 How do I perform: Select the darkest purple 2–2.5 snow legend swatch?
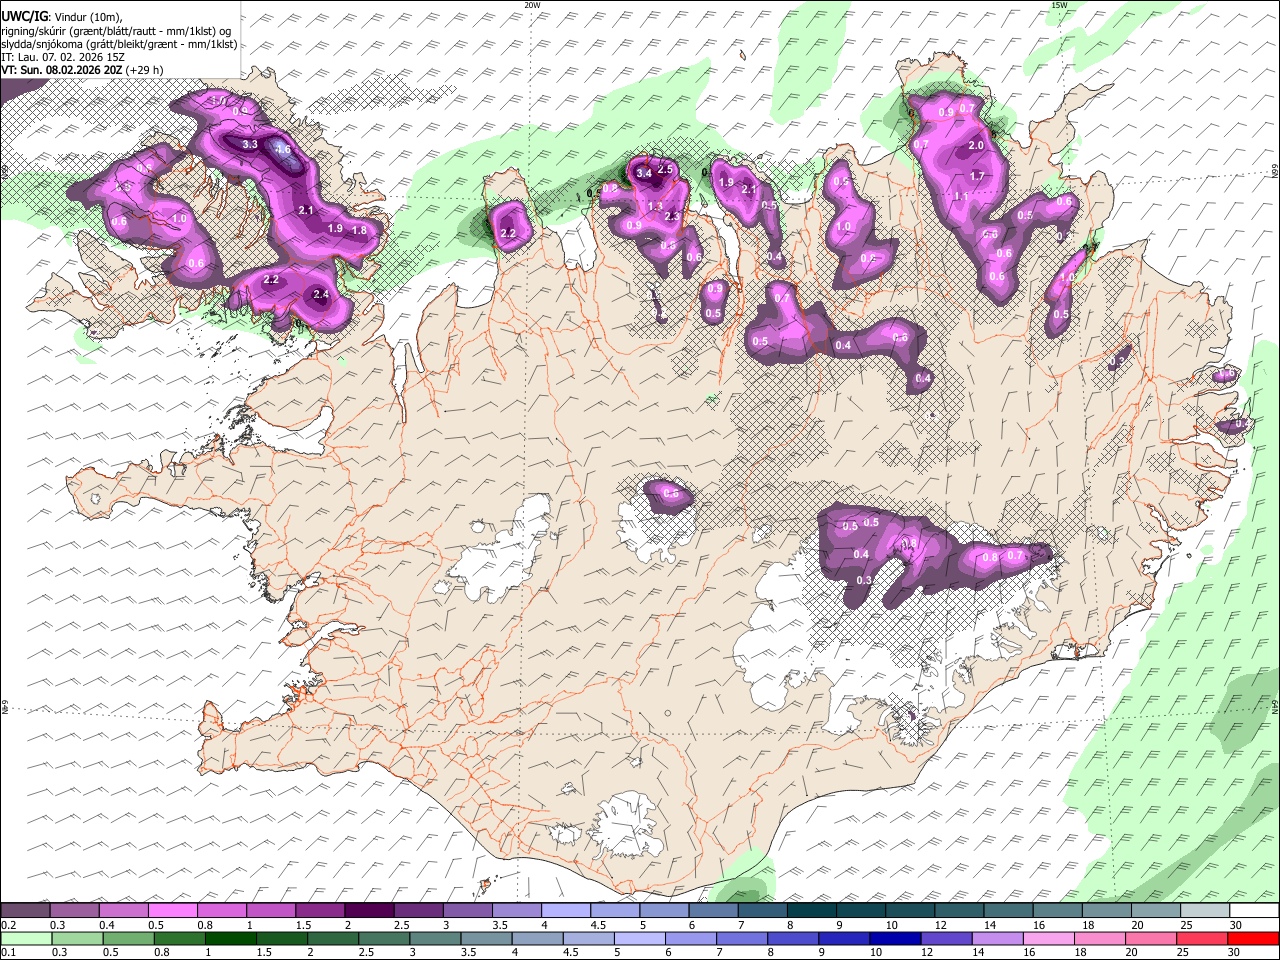368,910
